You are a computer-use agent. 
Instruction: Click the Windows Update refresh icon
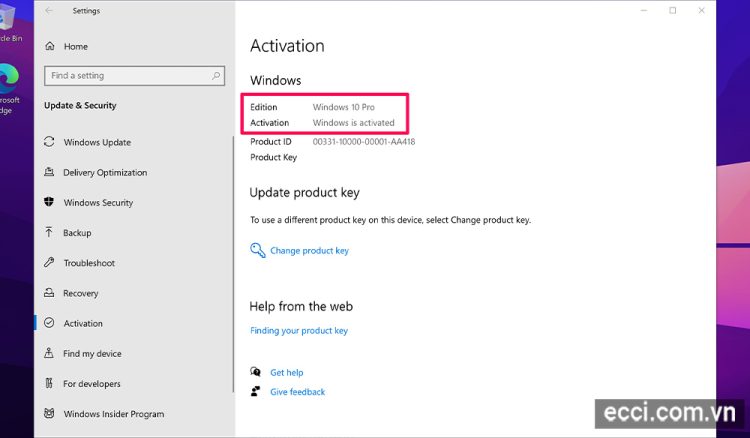pos(49,142)
